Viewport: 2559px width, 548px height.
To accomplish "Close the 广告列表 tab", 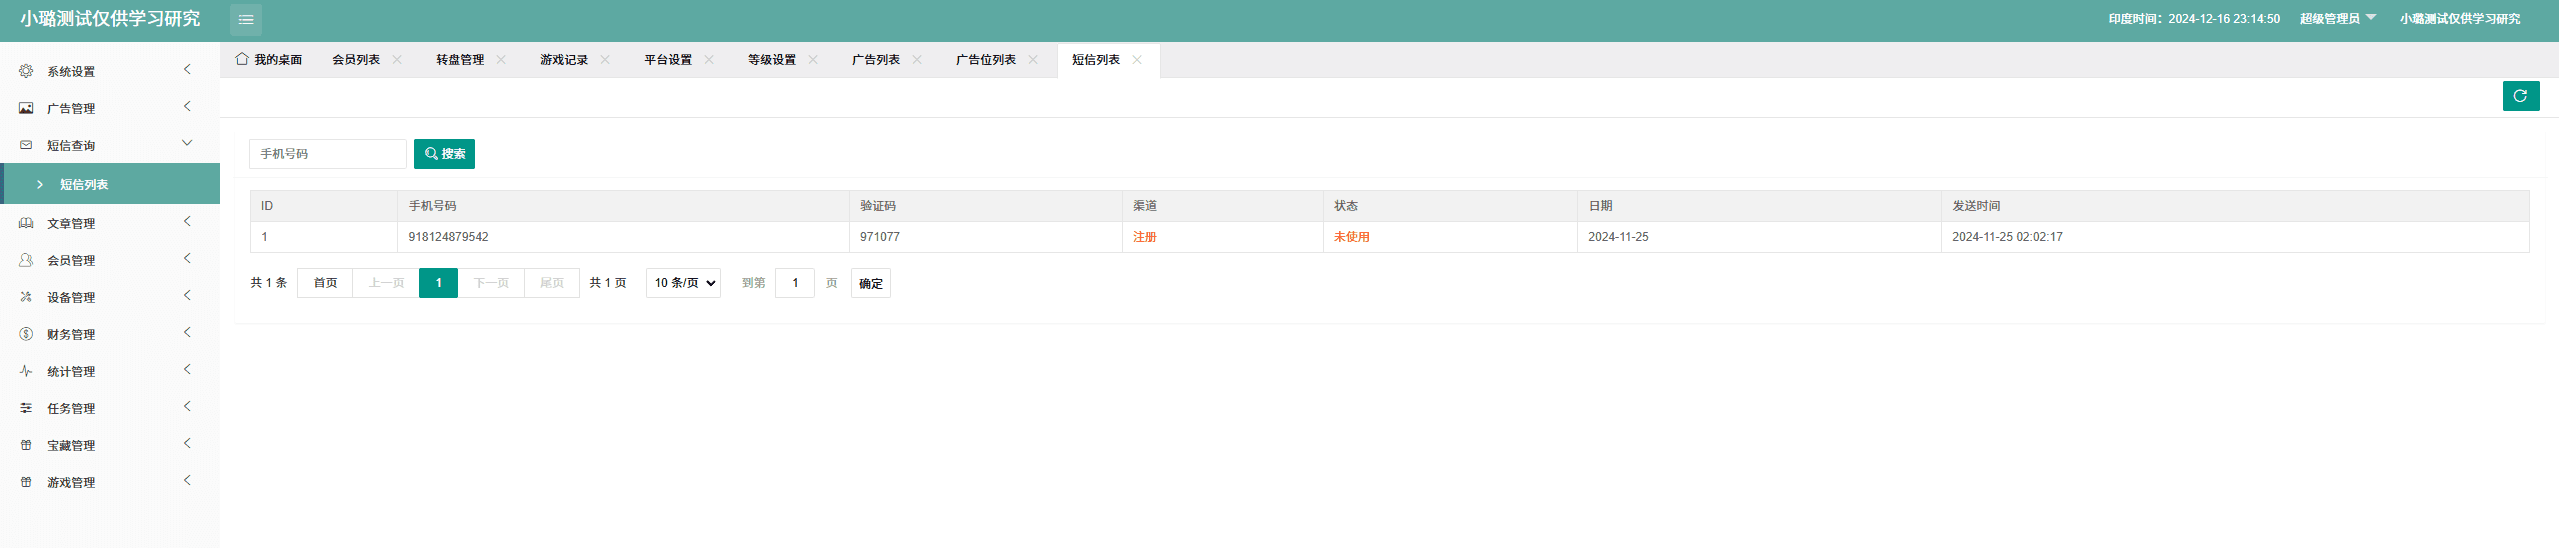I will point(917,60).
